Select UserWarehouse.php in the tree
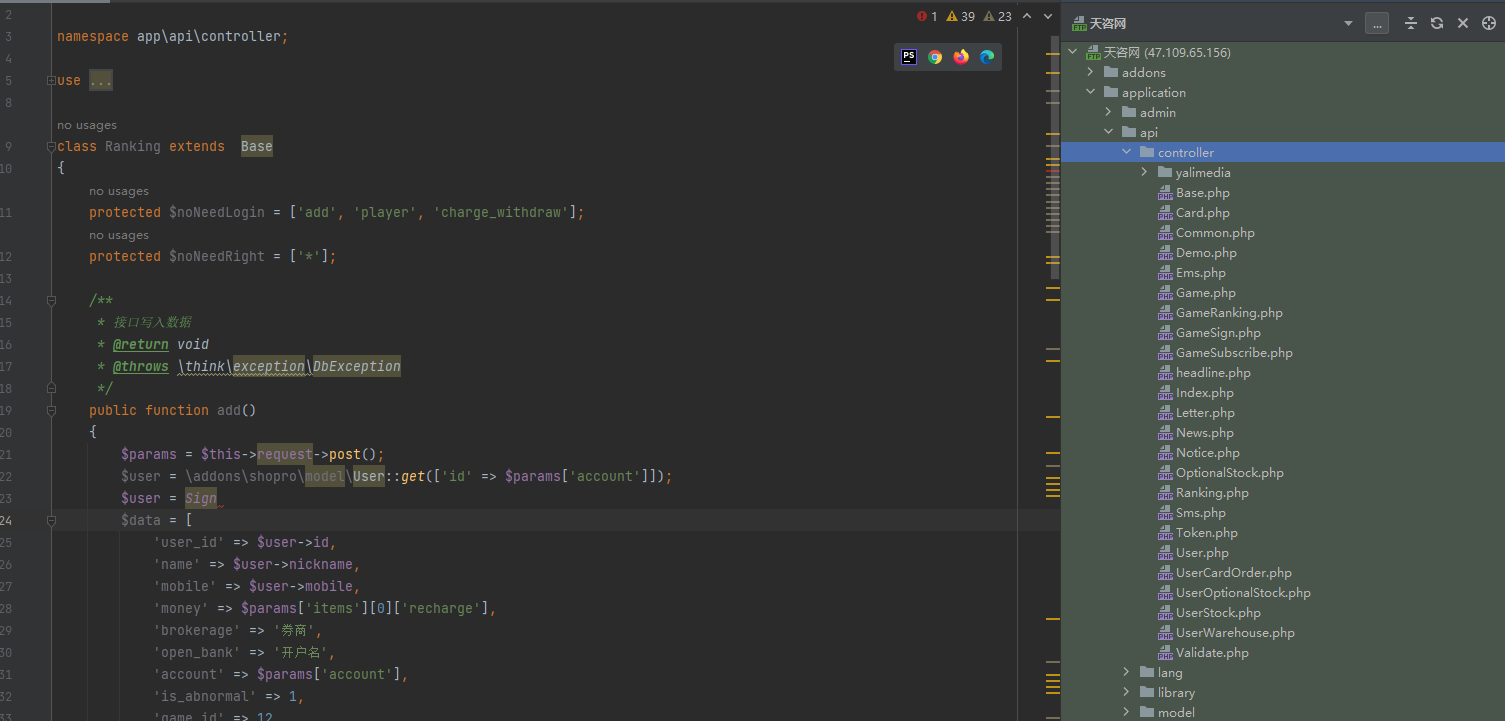This screenshot has height=721, width=1505. [1235, 632]
